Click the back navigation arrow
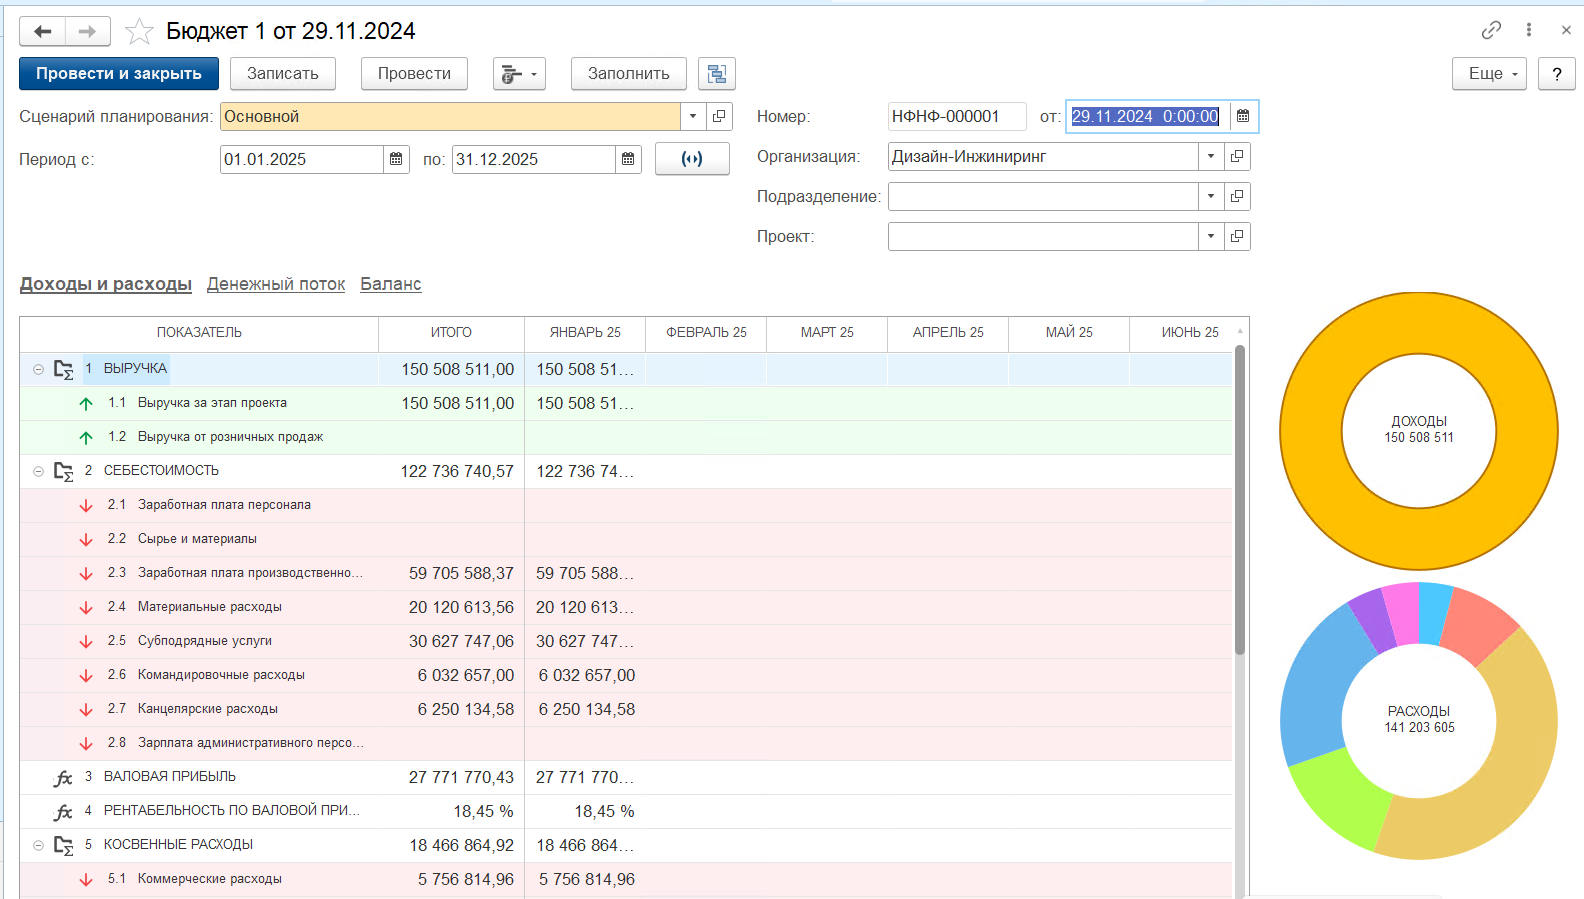This screenshot has width=1584, height=899. coord(43,32)
